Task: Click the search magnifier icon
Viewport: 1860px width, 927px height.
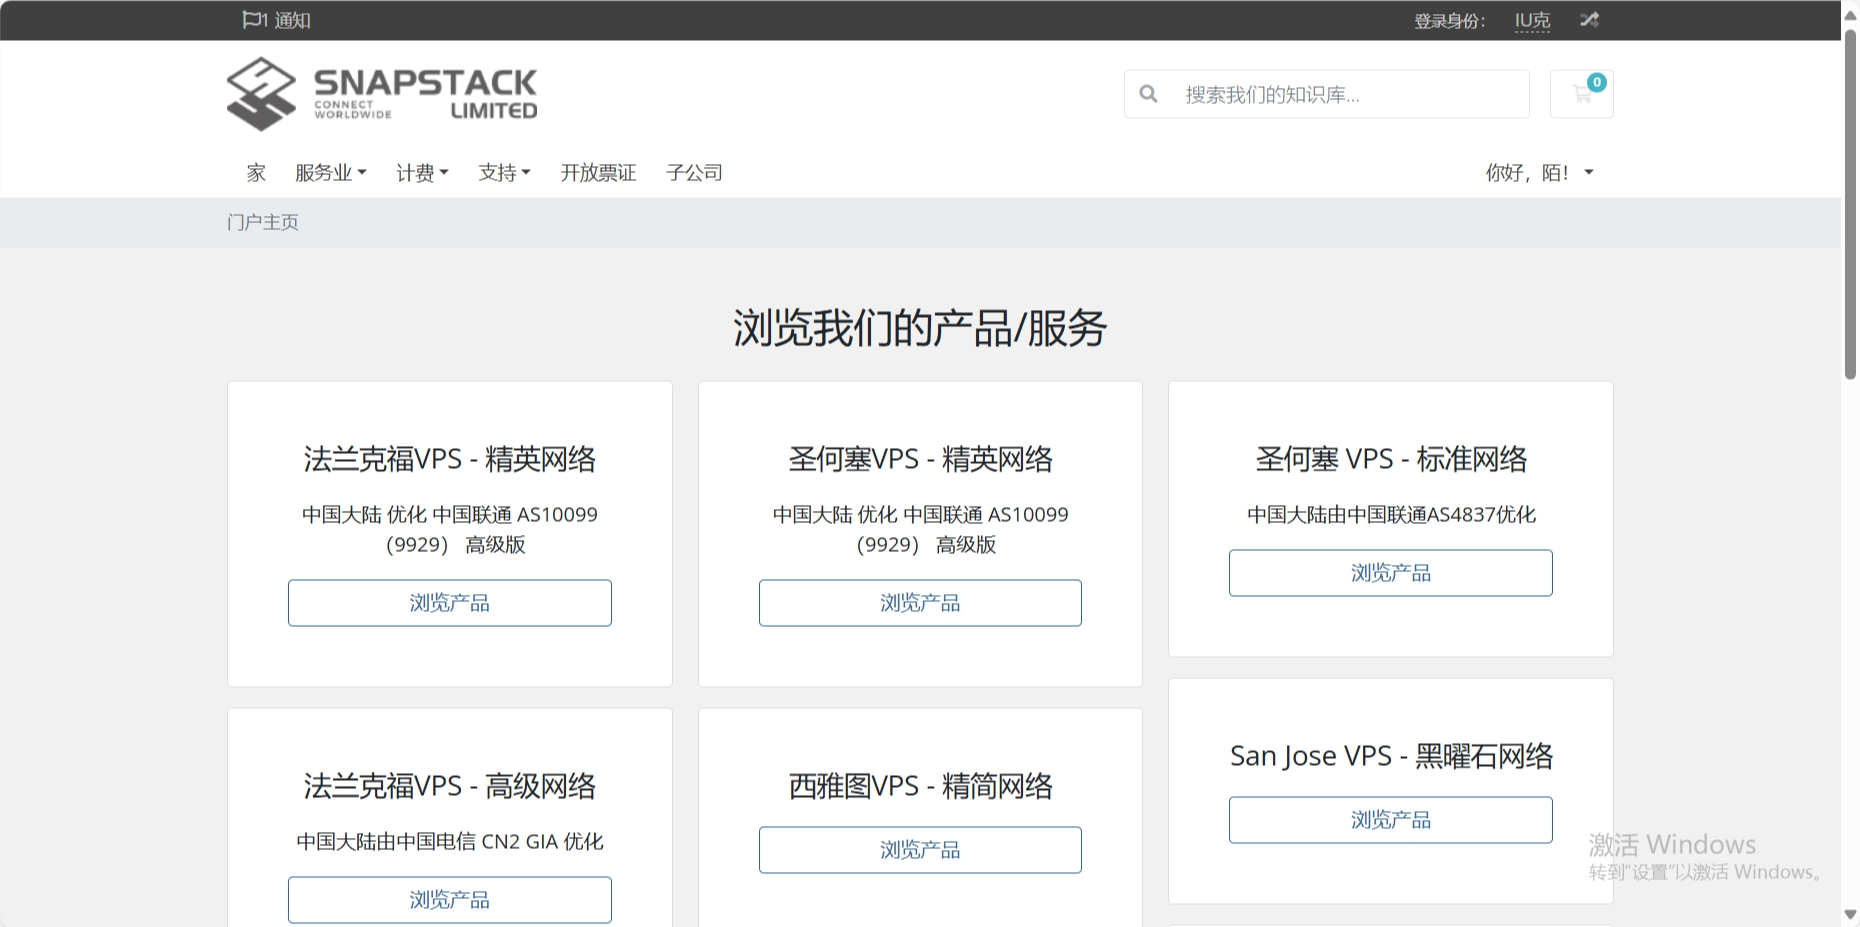Action: click(1148, 93)
